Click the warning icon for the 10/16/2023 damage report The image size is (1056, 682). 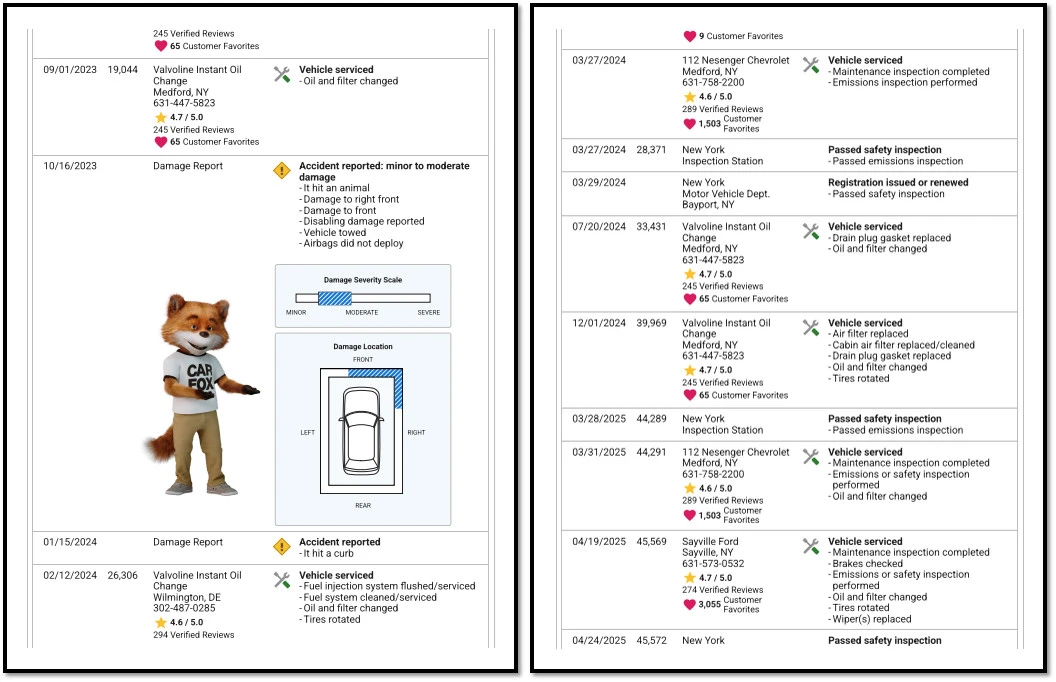[x=282, y=170]
